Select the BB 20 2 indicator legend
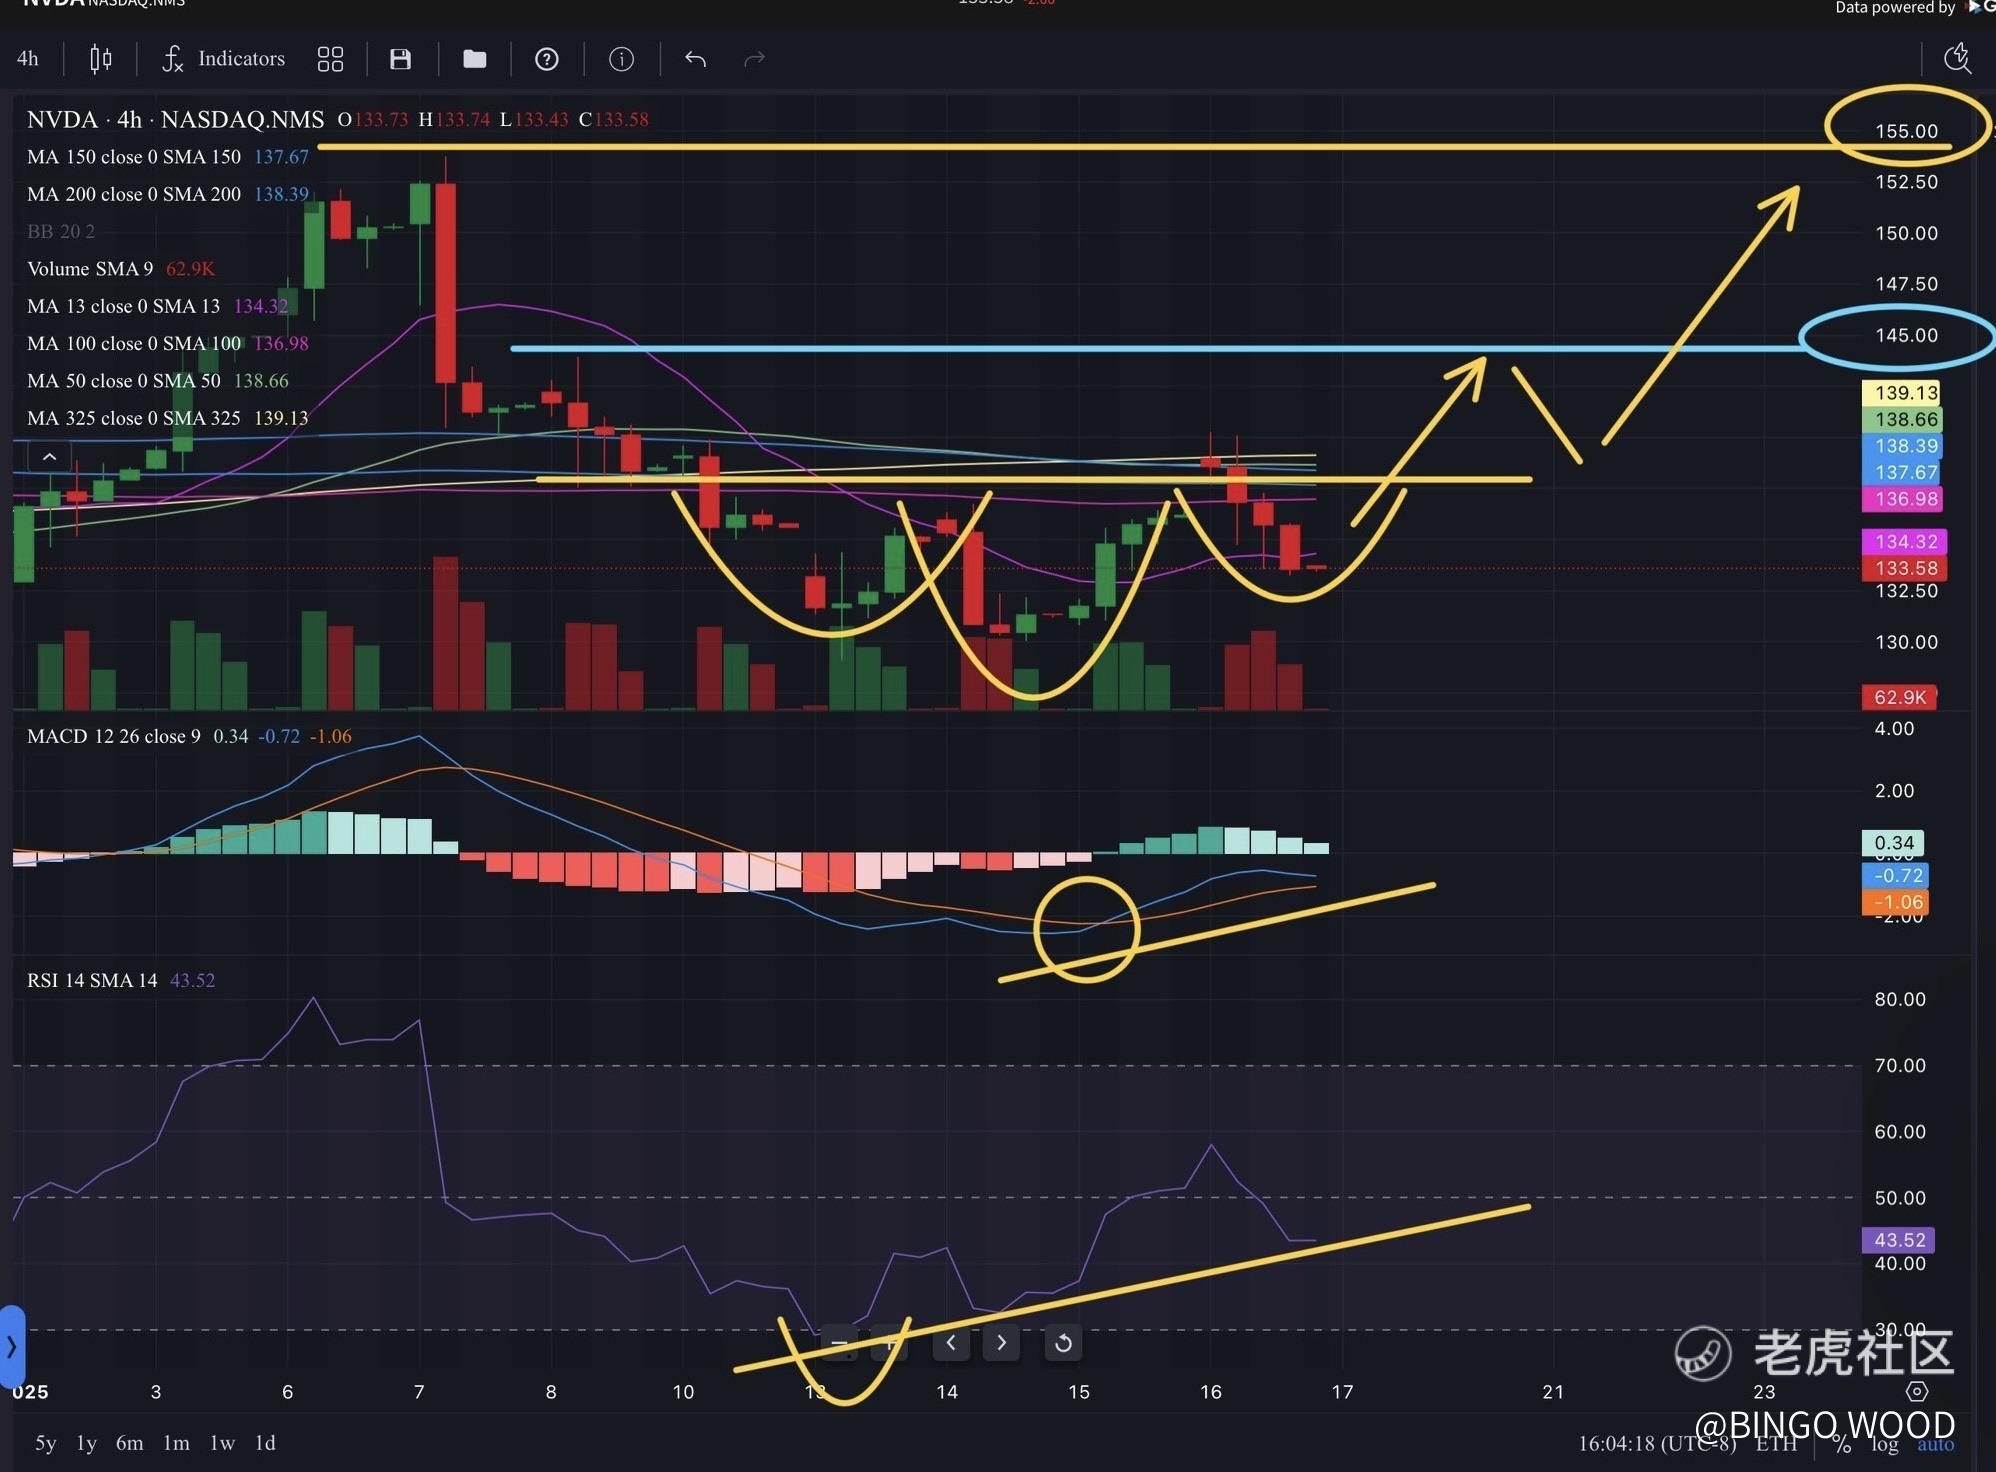This screenshot has width=1996, height=1472. 61,232
